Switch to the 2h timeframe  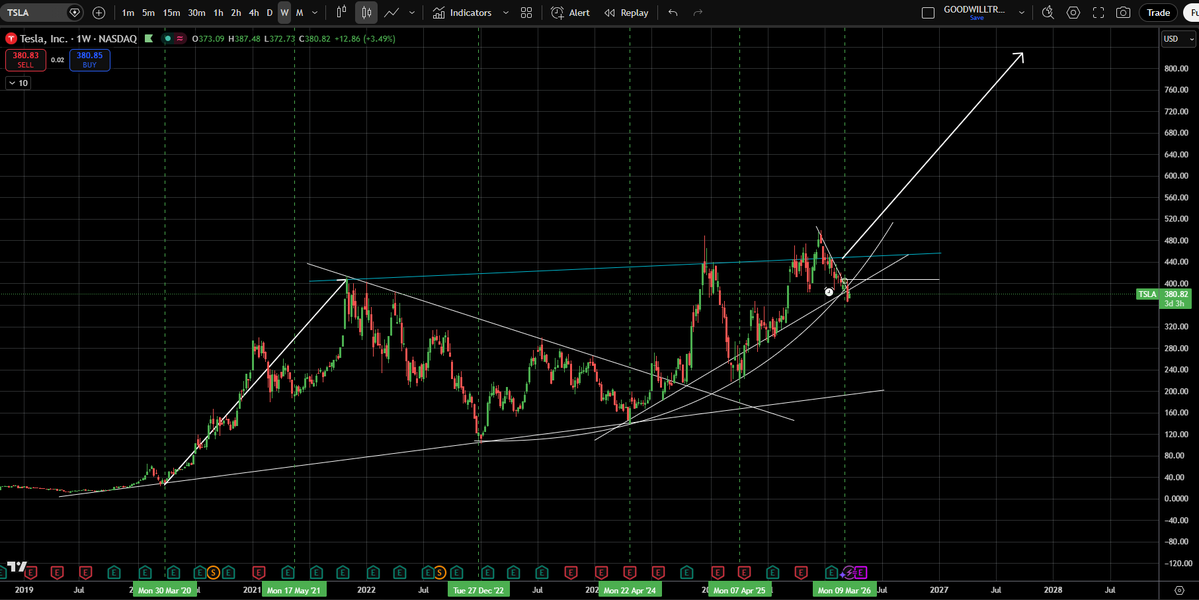point(236,12)
